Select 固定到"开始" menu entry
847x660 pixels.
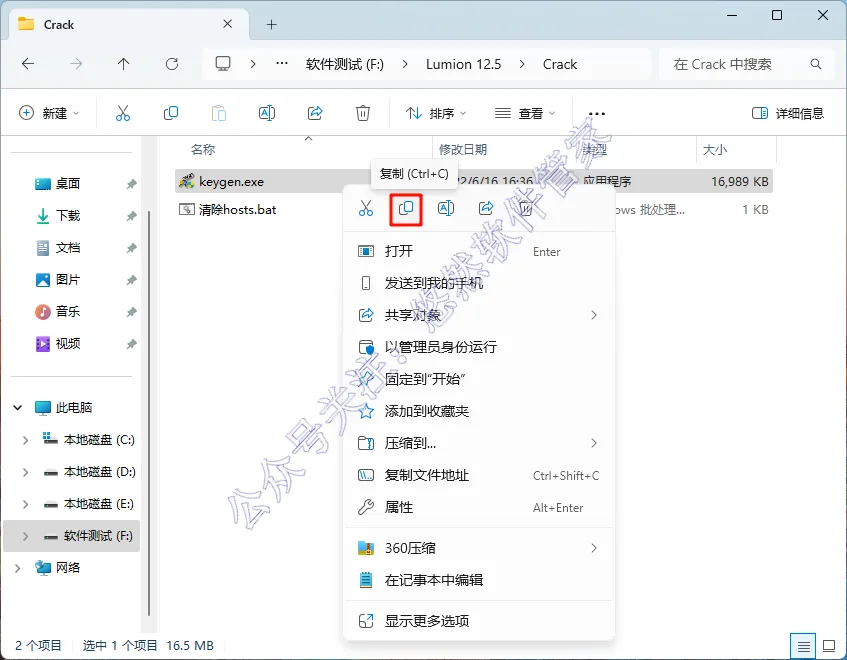tap(479, 379)
